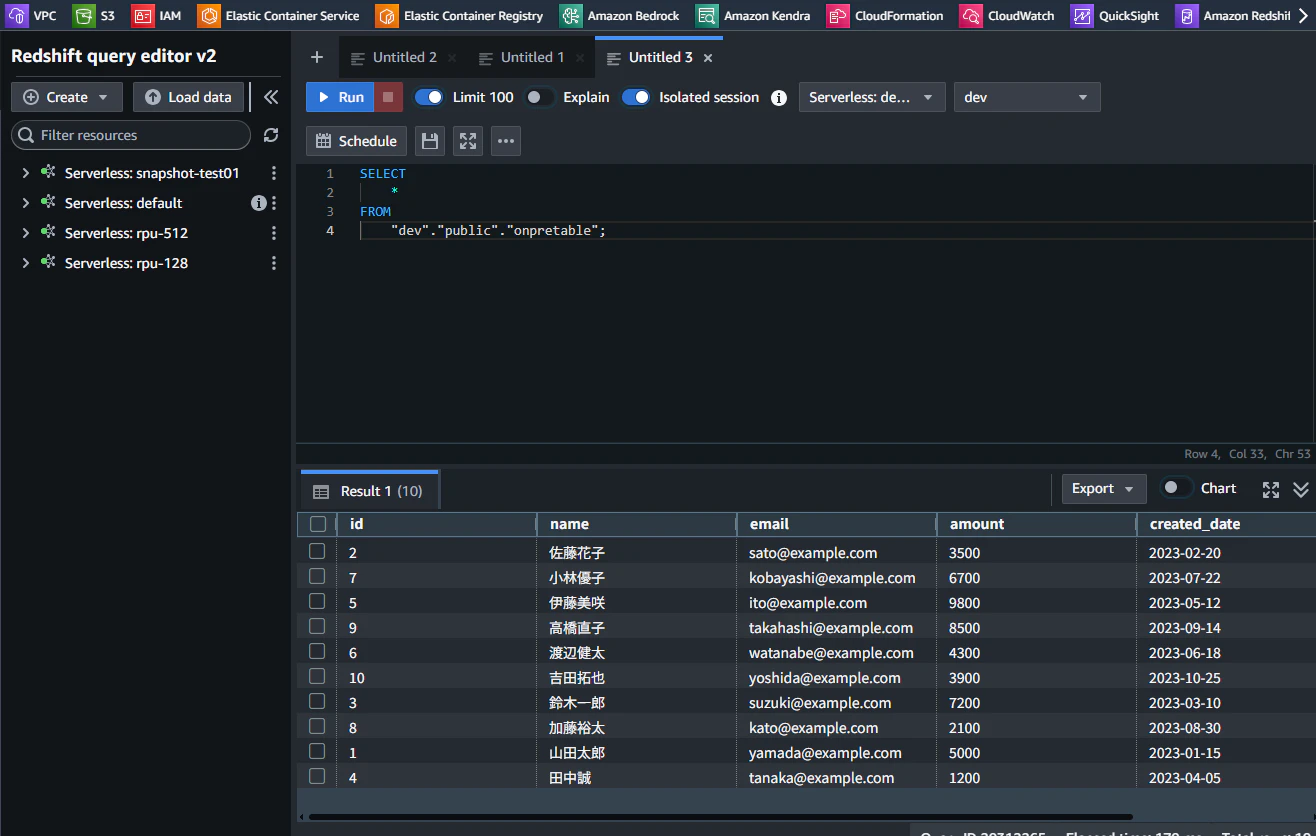Show info about Isolated session
This screenshot has height=836, width=1316.
[x=779, y=98]
